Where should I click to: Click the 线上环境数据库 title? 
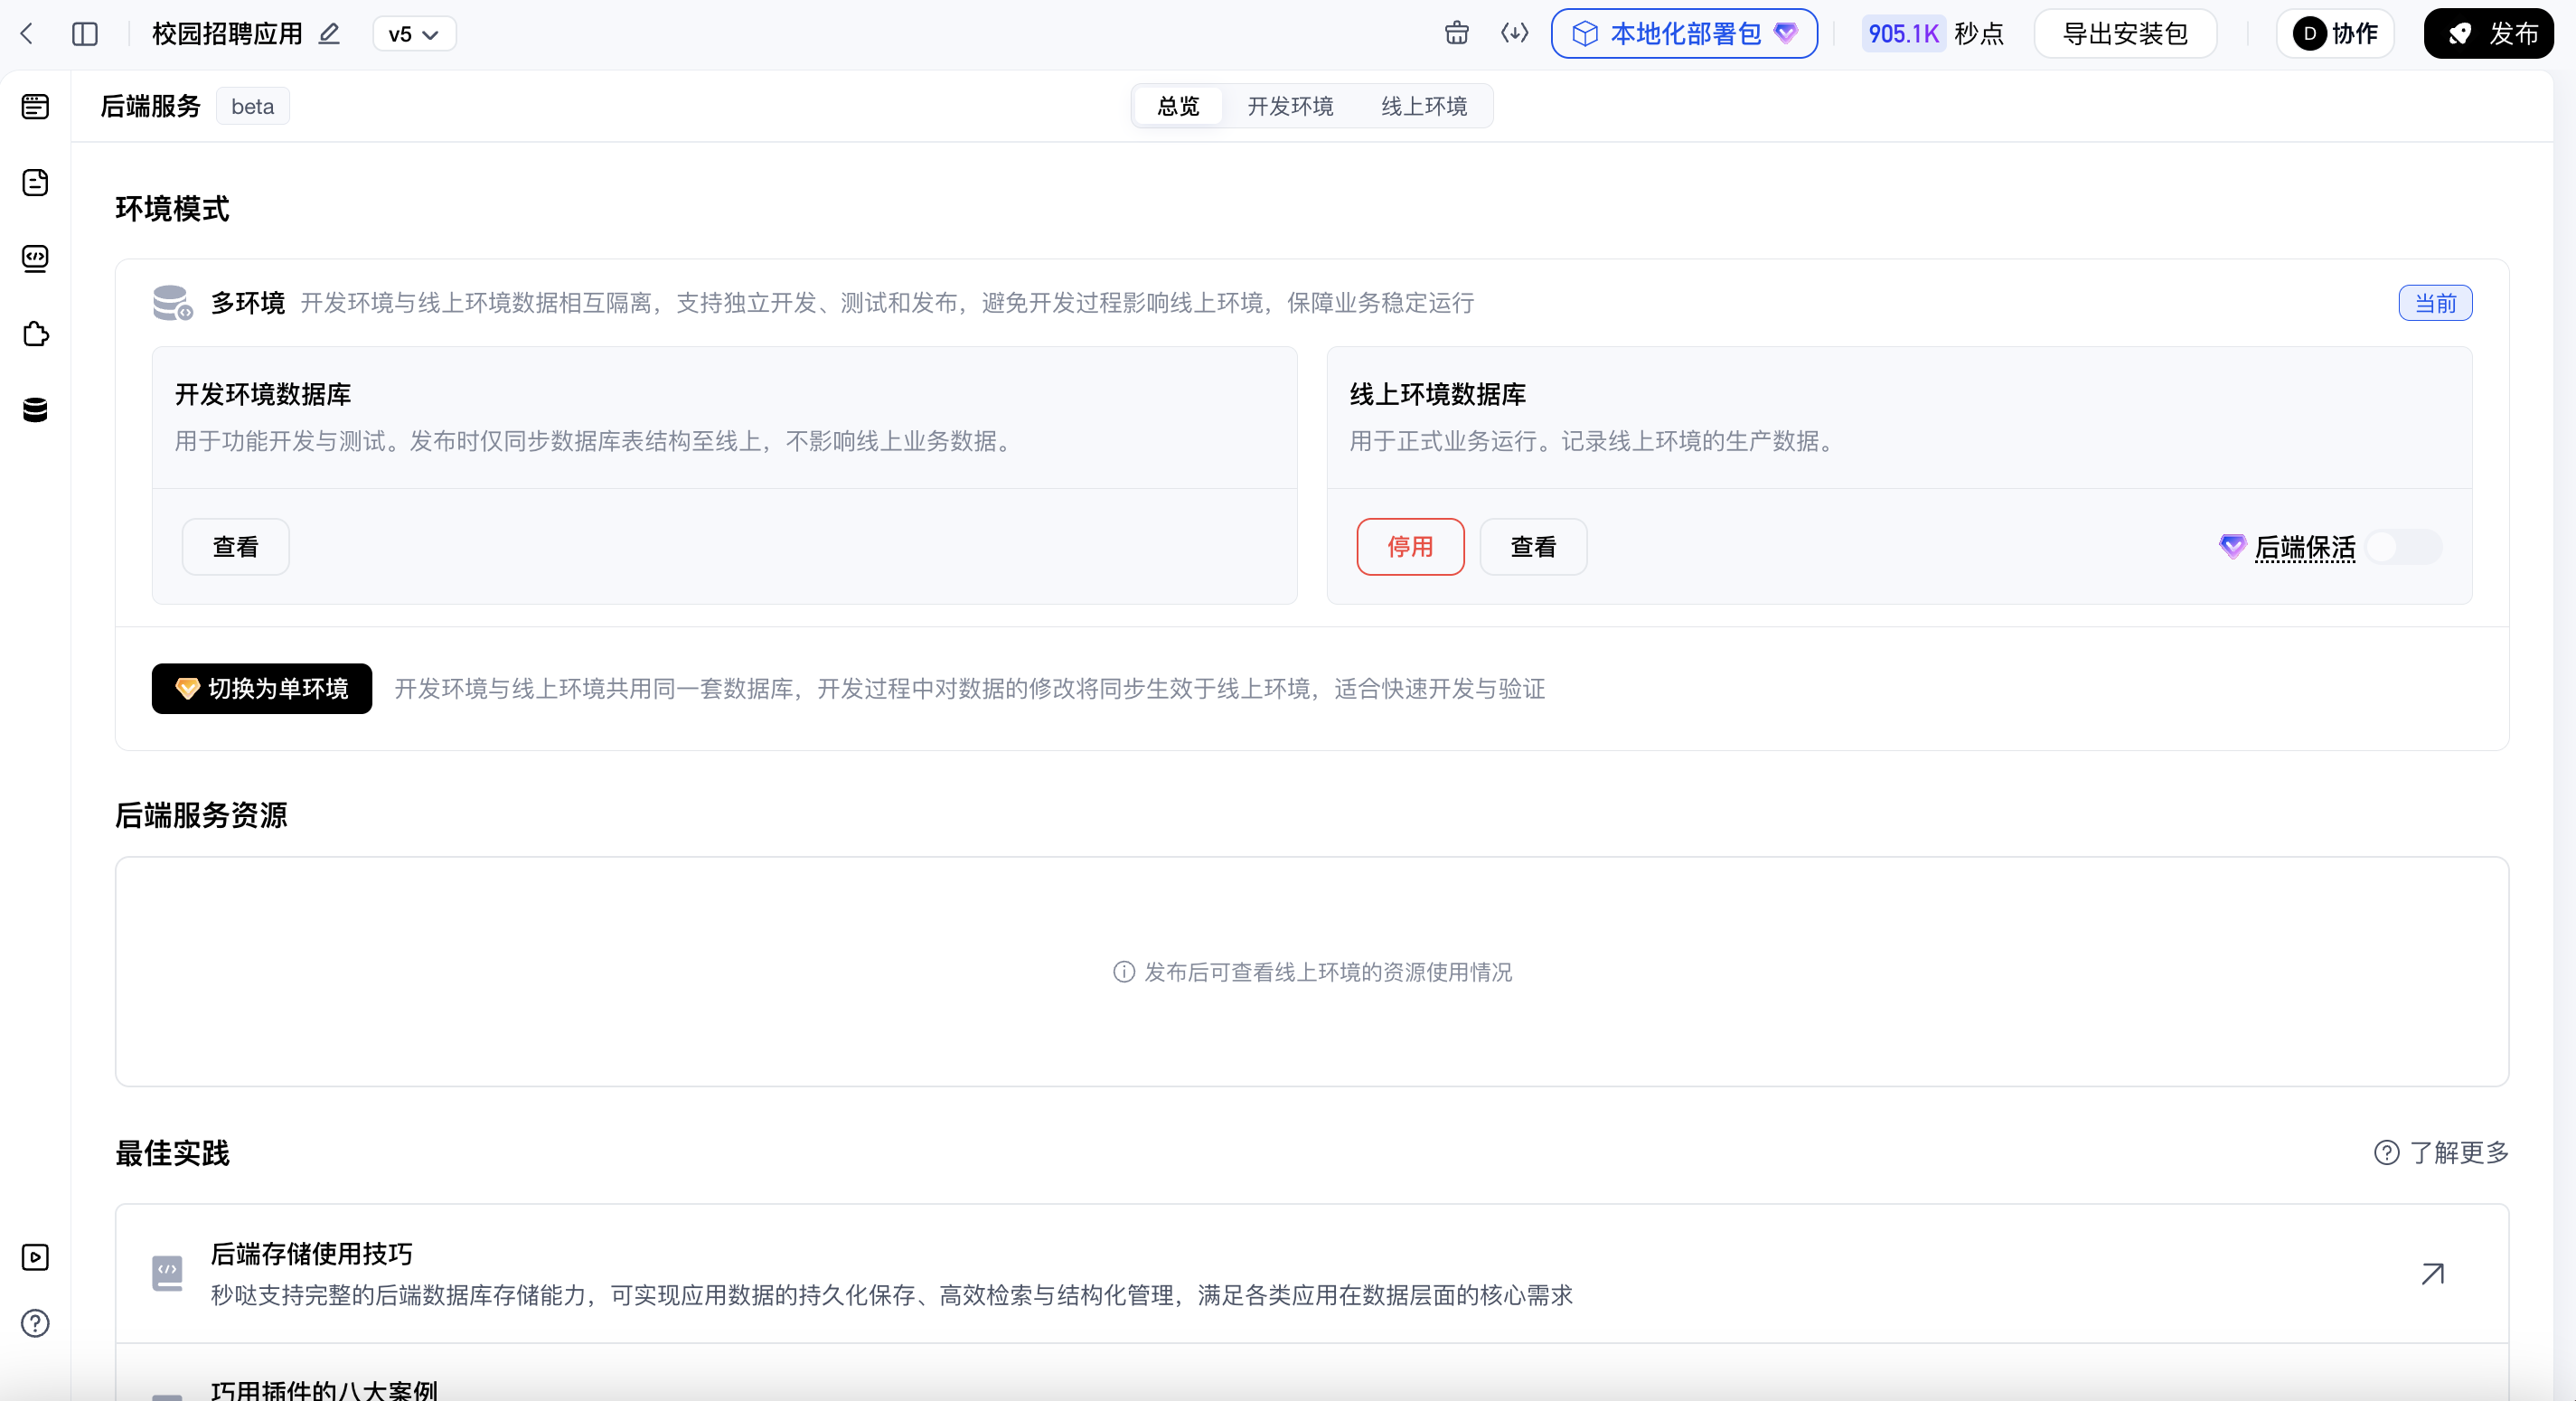point(1438,394)
